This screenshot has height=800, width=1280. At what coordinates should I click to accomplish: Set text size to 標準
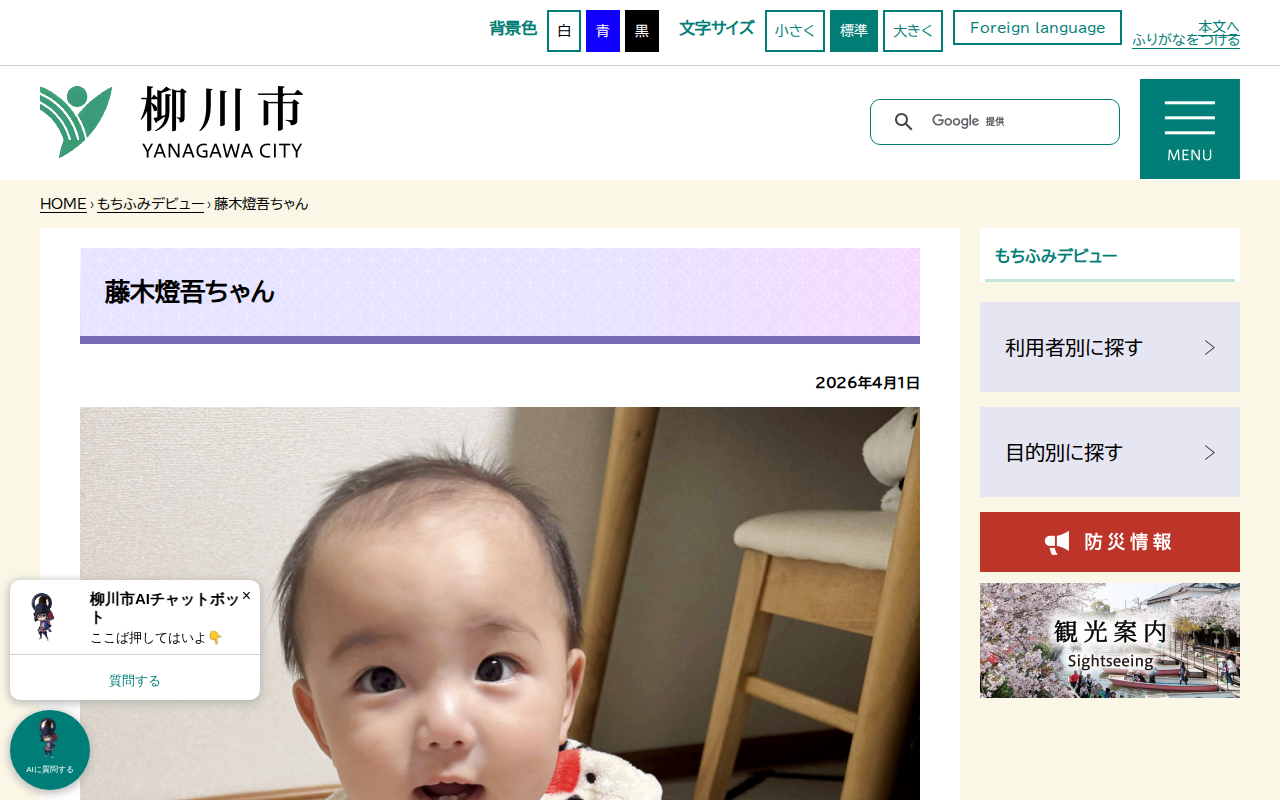click(x=854, y=31)
